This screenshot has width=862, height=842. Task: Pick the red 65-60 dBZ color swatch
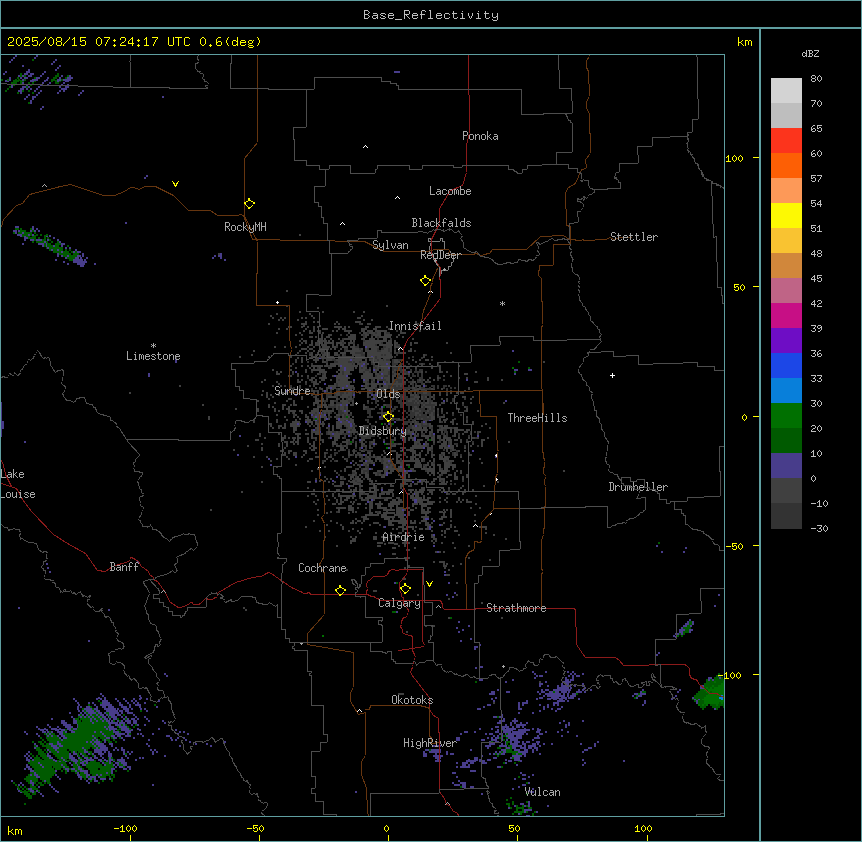point(786,141)
